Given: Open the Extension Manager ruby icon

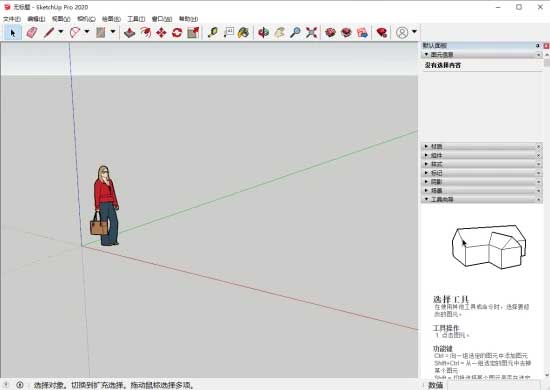Looking at the screenshot, I should click(382, 33).
